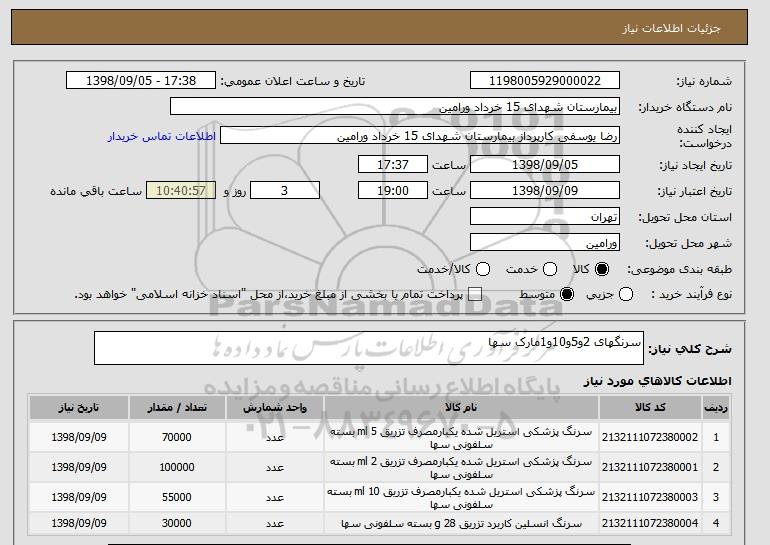Image resolution: width=770 pixels, height=545 pixels.
Task: Click quantity cell 100000
Action: tap(177, 467)
